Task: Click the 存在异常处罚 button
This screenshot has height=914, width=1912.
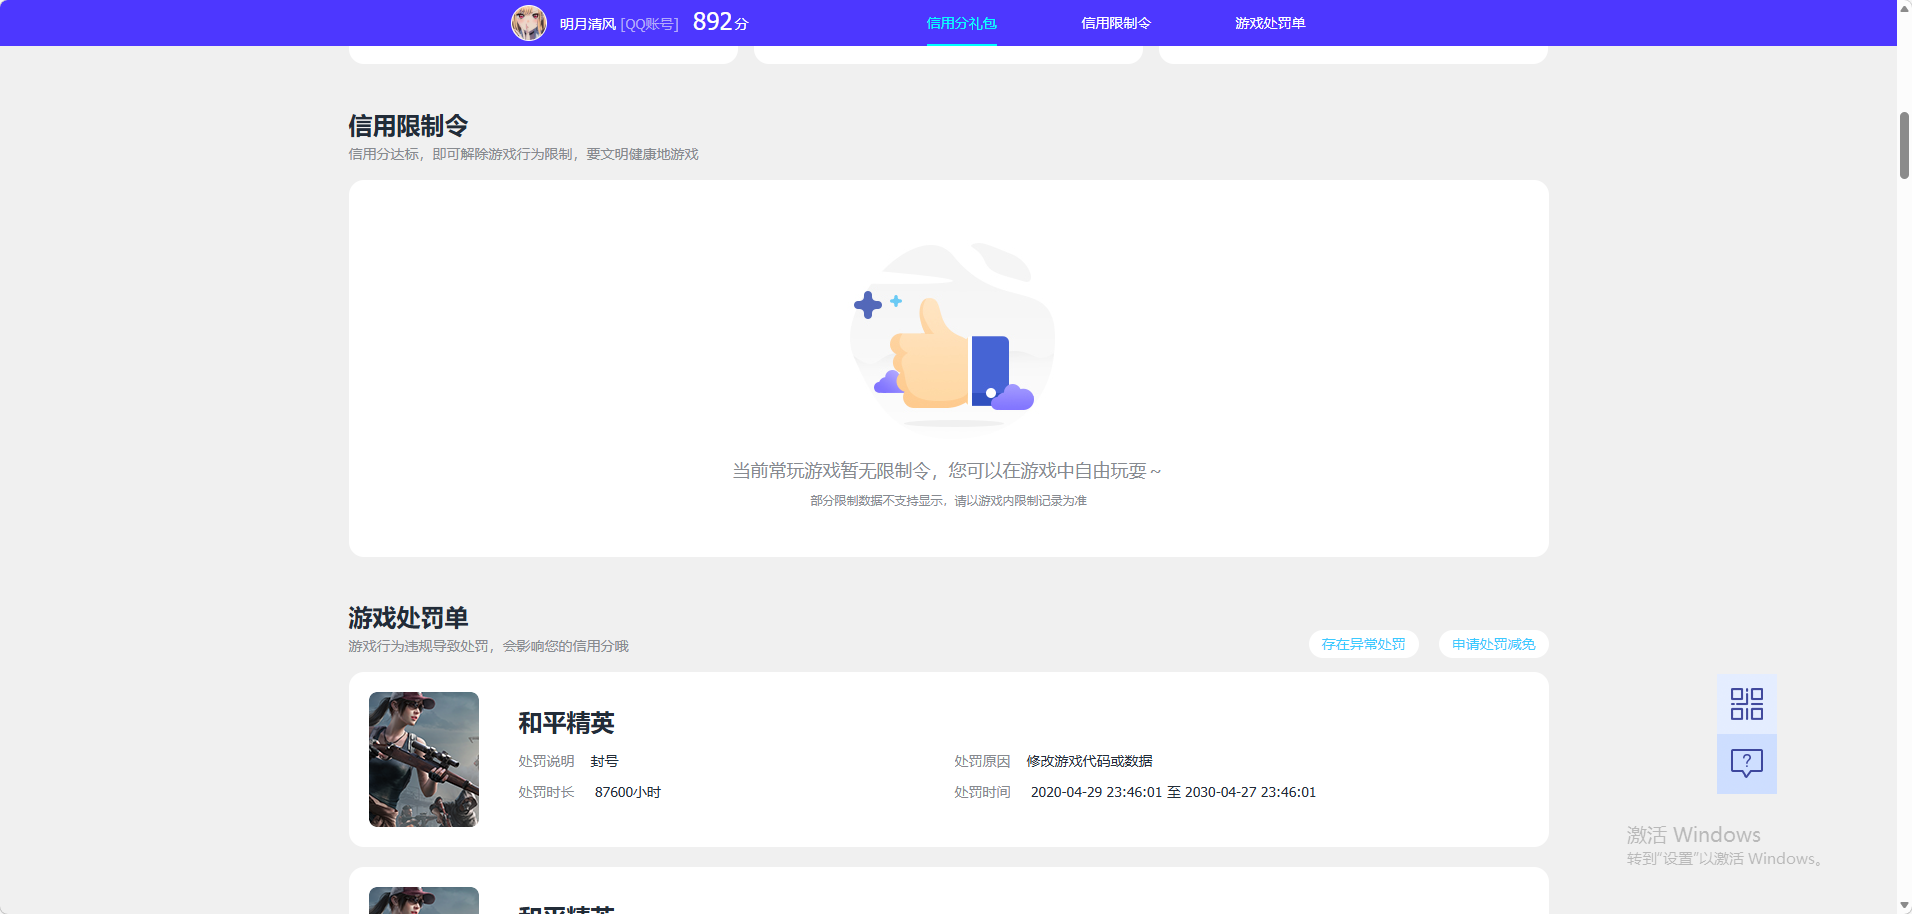Action: [1363, 644]
